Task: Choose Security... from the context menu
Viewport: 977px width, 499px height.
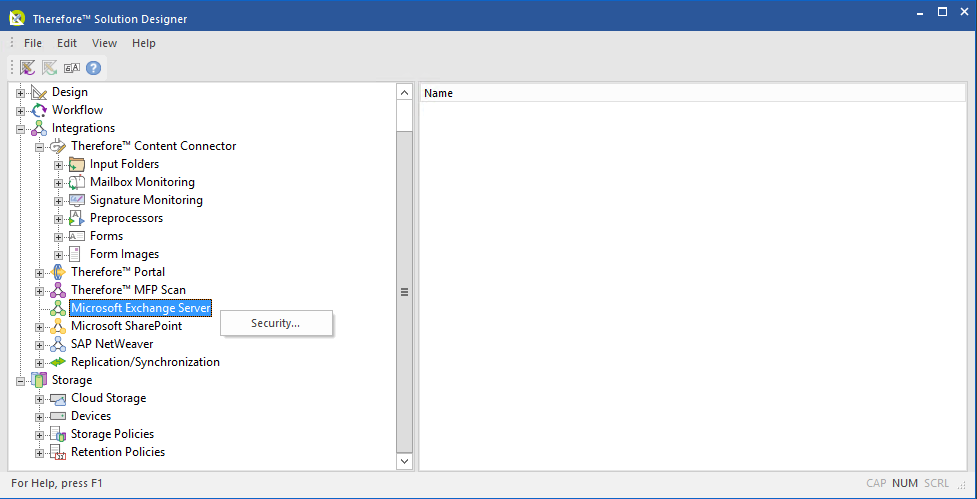Action: 276,323
